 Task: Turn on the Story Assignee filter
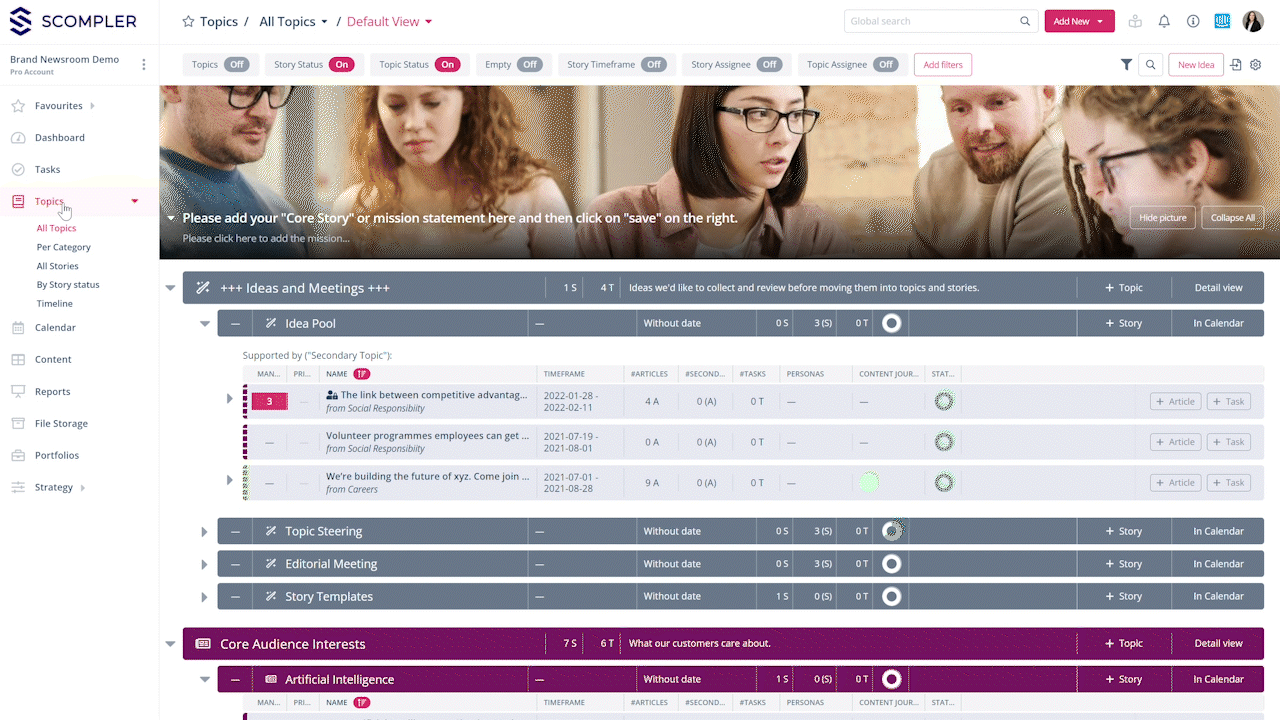pos(768,65)
